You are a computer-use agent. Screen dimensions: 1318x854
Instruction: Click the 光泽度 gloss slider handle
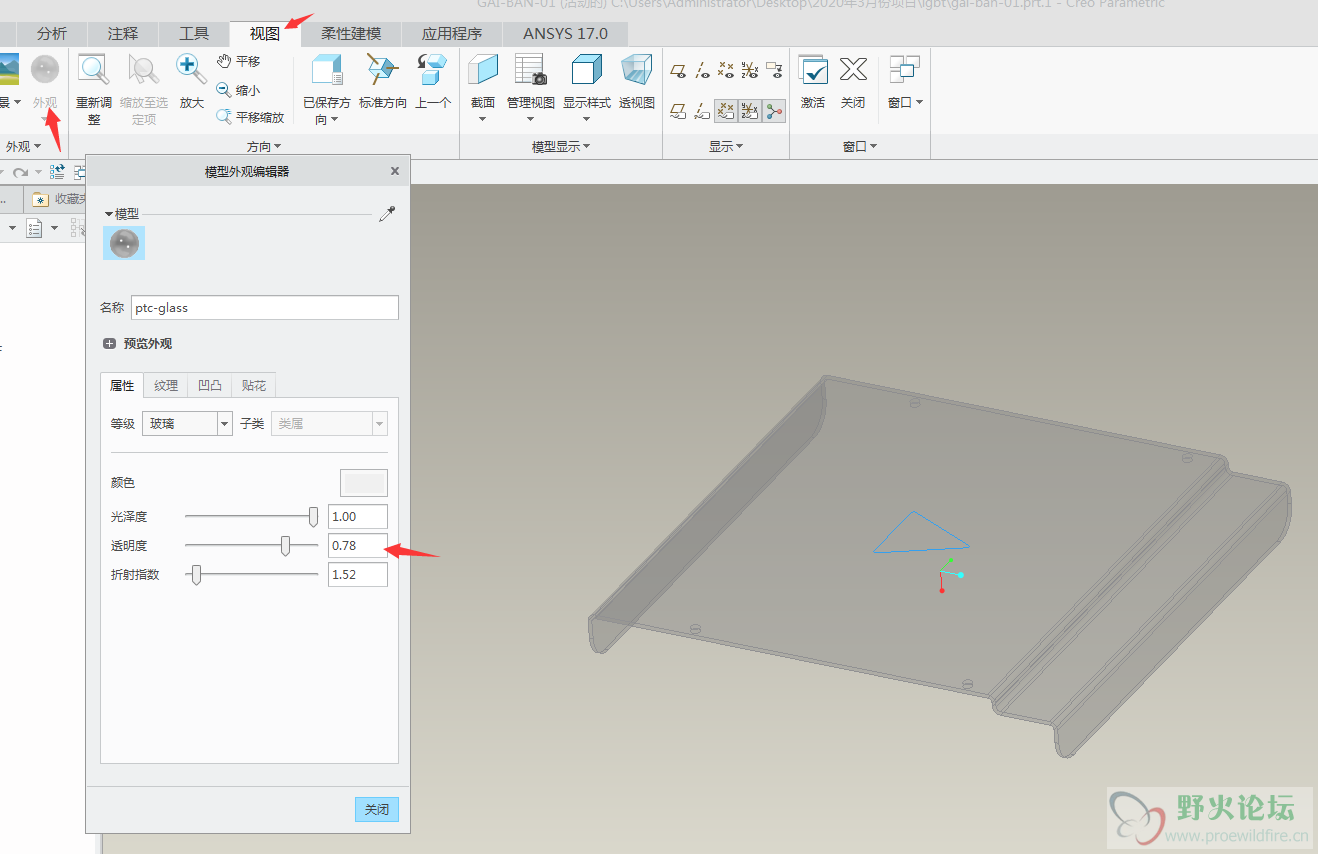coord(313,516)
